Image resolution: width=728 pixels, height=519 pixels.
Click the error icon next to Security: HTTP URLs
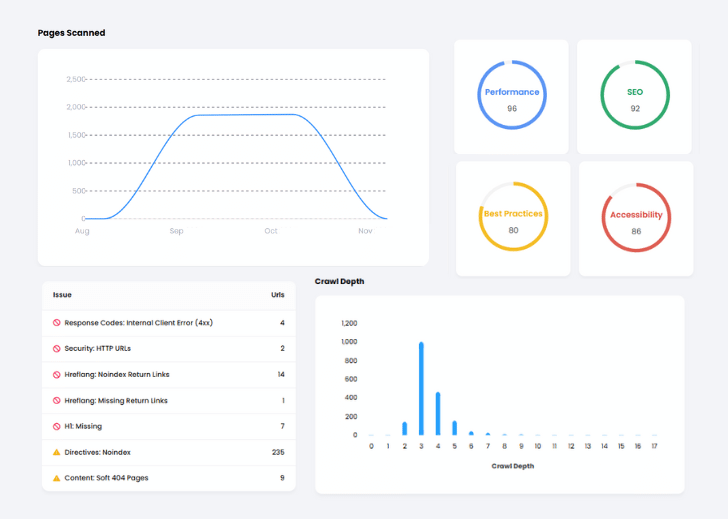tap(57, 349)
